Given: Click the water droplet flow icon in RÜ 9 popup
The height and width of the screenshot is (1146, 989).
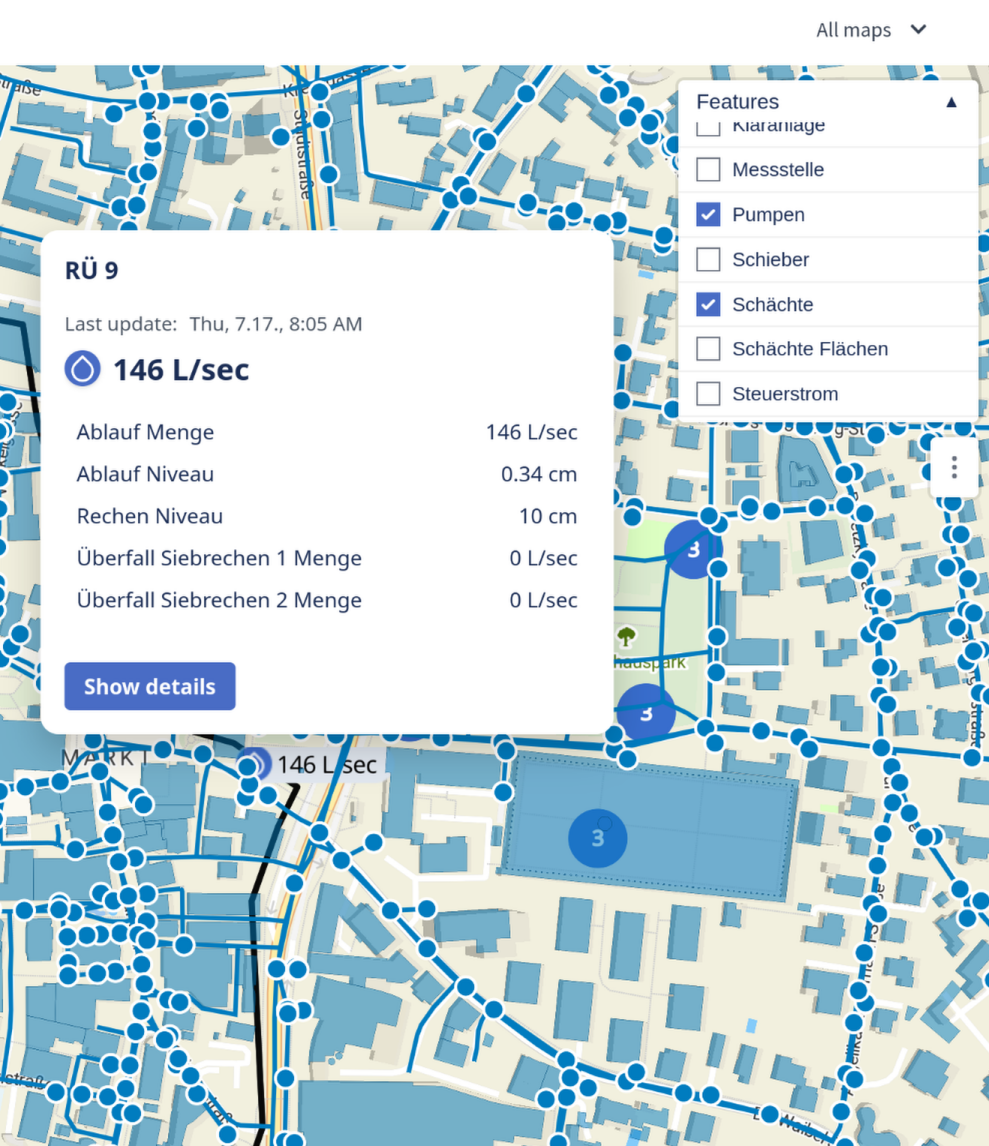Looking at the screenshot, I should 82,368.
